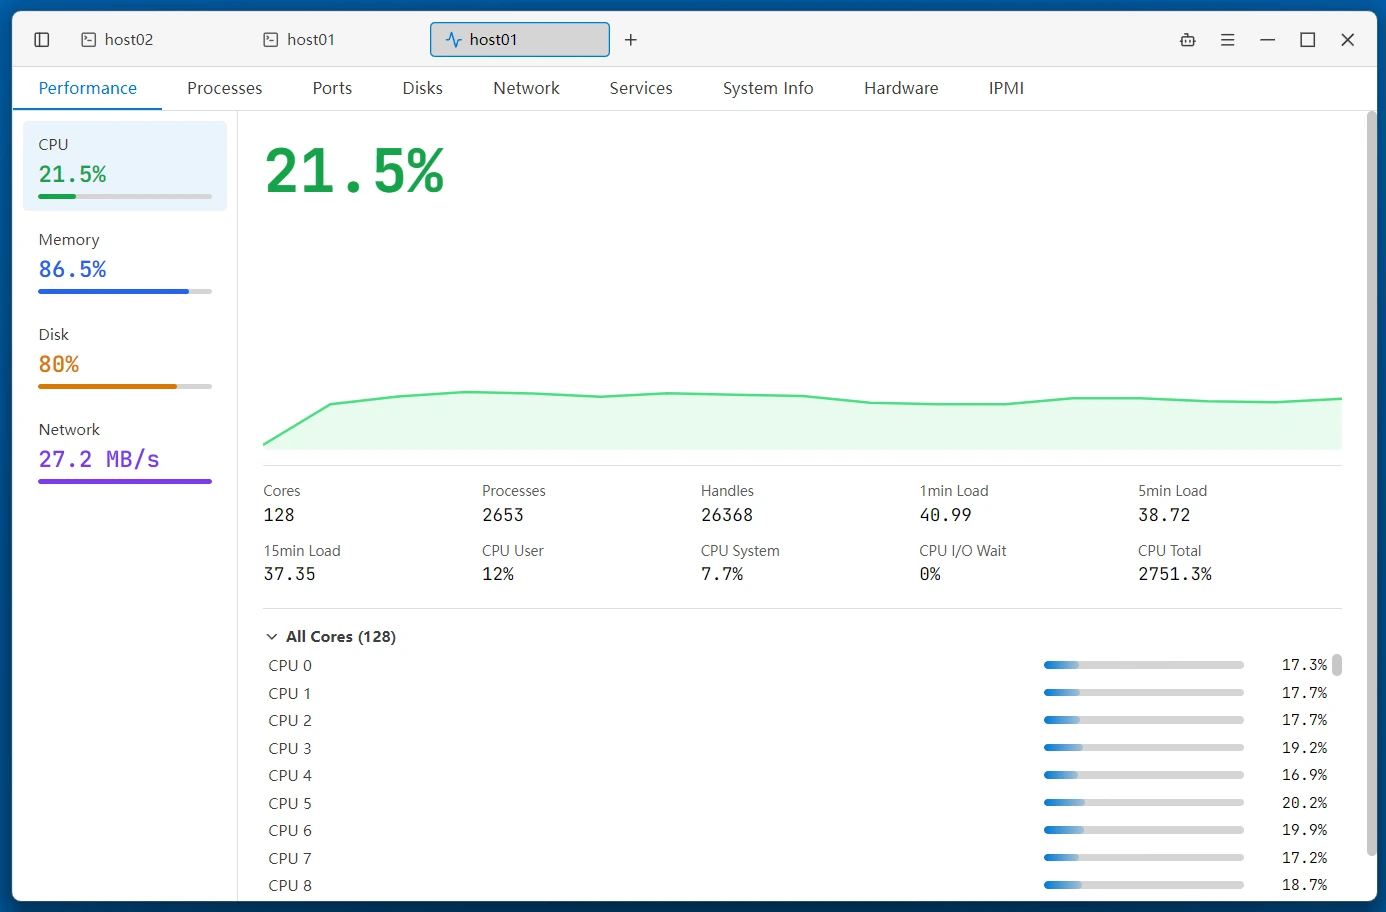Viewport: 1386px width, 912px height.
Task: Toggle the sidebar panel icon
Action: coord(42,40)
